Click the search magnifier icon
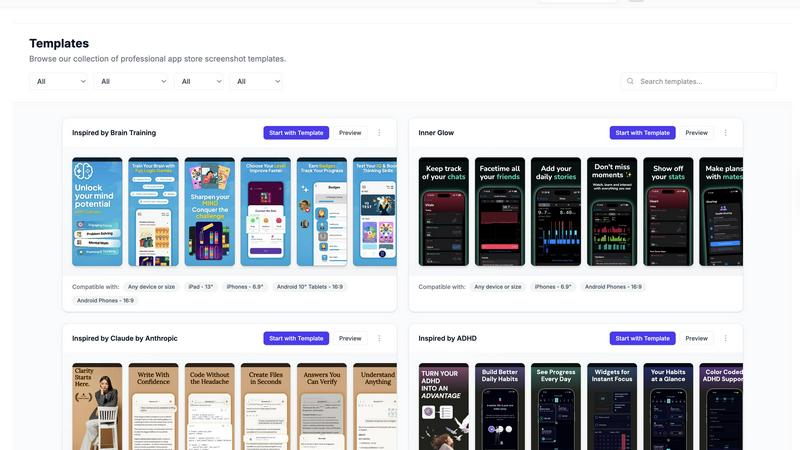This screenshot has width=800, height=450. [x=630, y=81]
